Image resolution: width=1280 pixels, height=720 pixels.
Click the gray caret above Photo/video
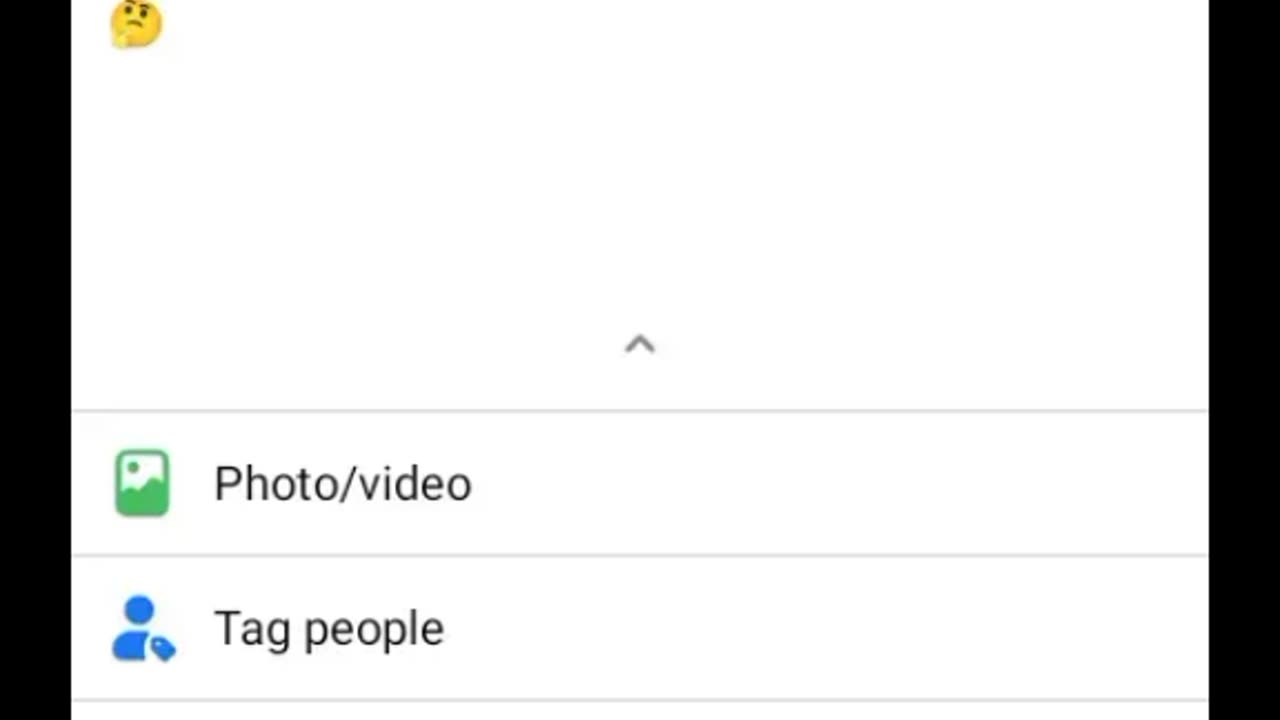(x=640, y=345)
